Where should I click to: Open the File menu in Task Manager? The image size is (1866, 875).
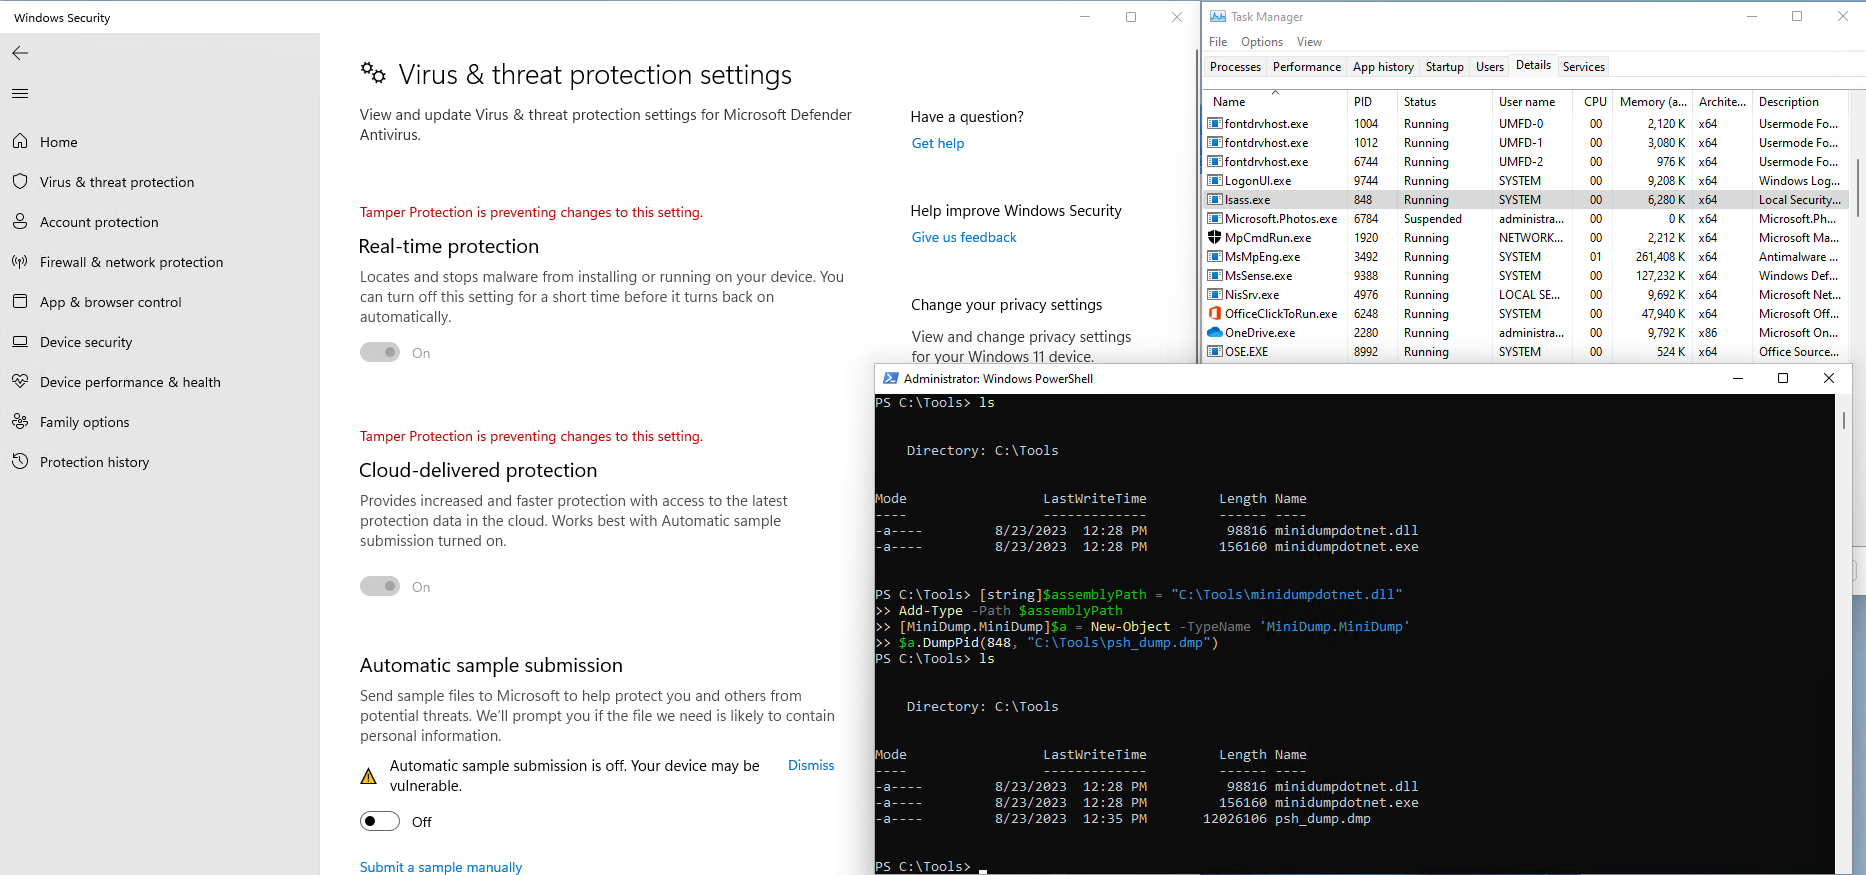coord(1218,42)
